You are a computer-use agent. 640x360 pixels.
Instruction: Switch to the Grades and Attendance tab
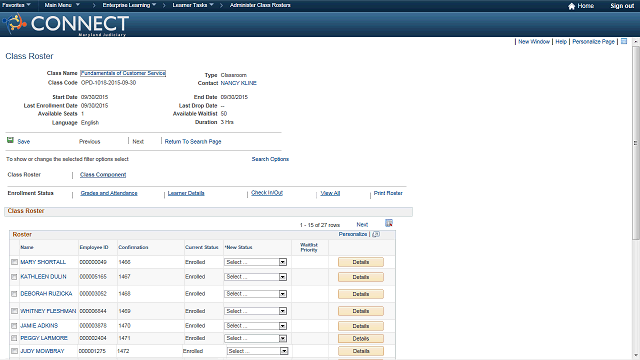[109, 193]
